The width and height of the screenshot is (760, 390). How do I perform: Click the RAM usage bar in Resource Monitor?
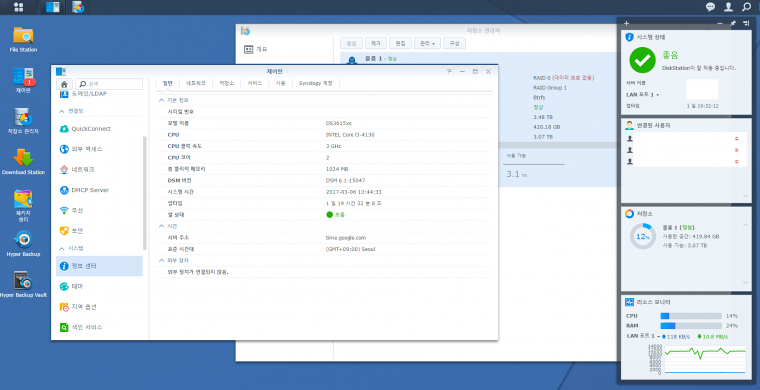coord(691,326)
